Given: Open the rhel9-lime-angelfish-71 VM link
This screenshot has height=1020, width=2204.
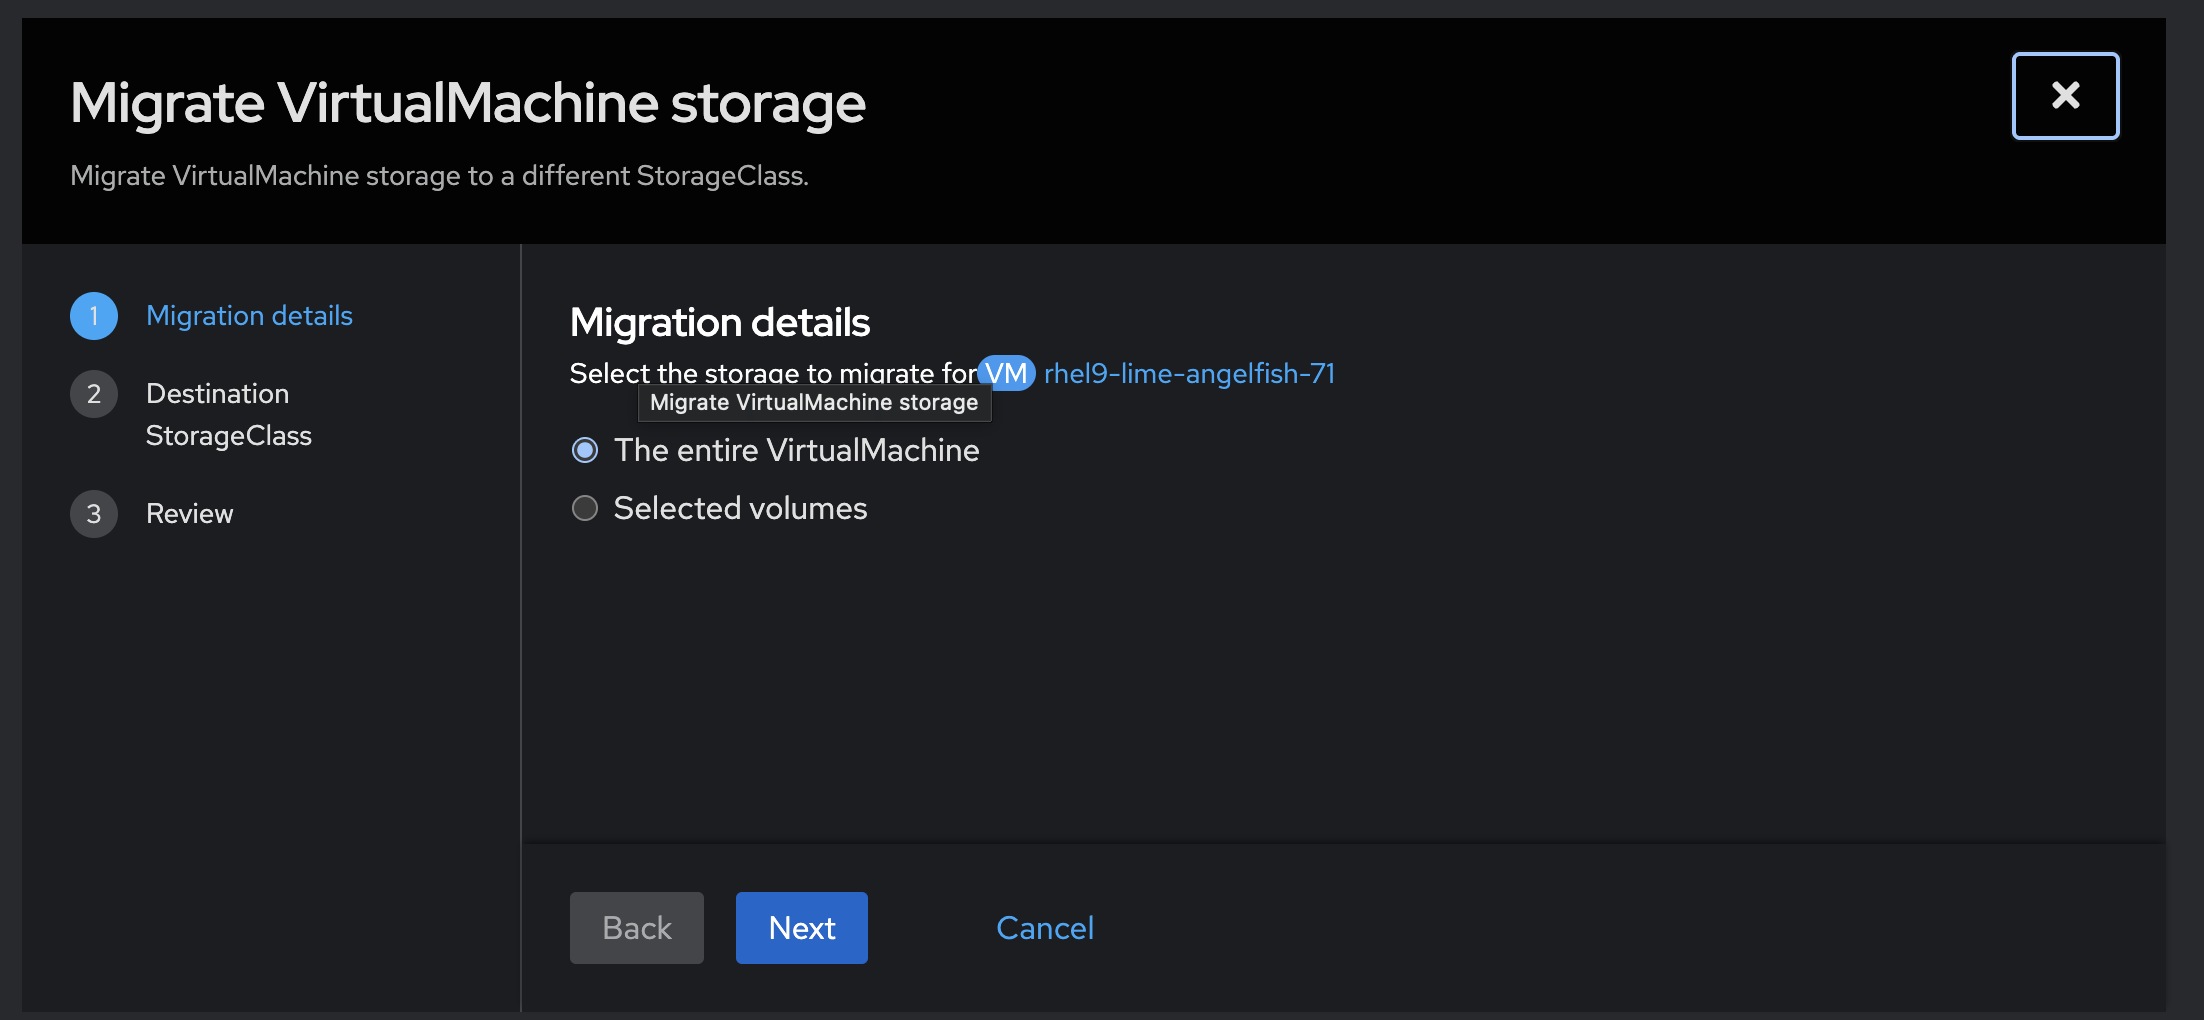Looking at the screenshot, I should (x=1189, y=374).
